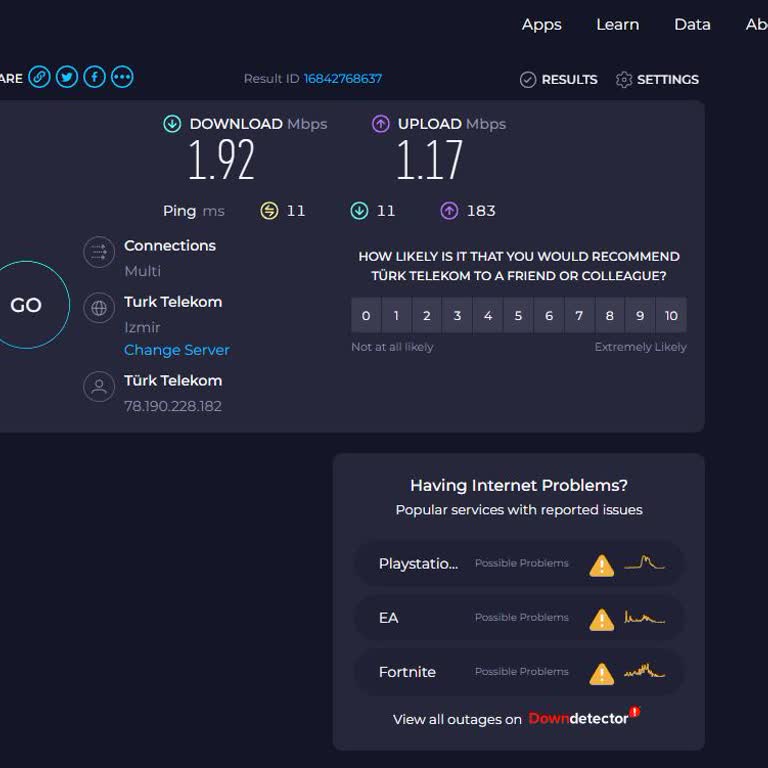Rate recommendation score 2

427,315
